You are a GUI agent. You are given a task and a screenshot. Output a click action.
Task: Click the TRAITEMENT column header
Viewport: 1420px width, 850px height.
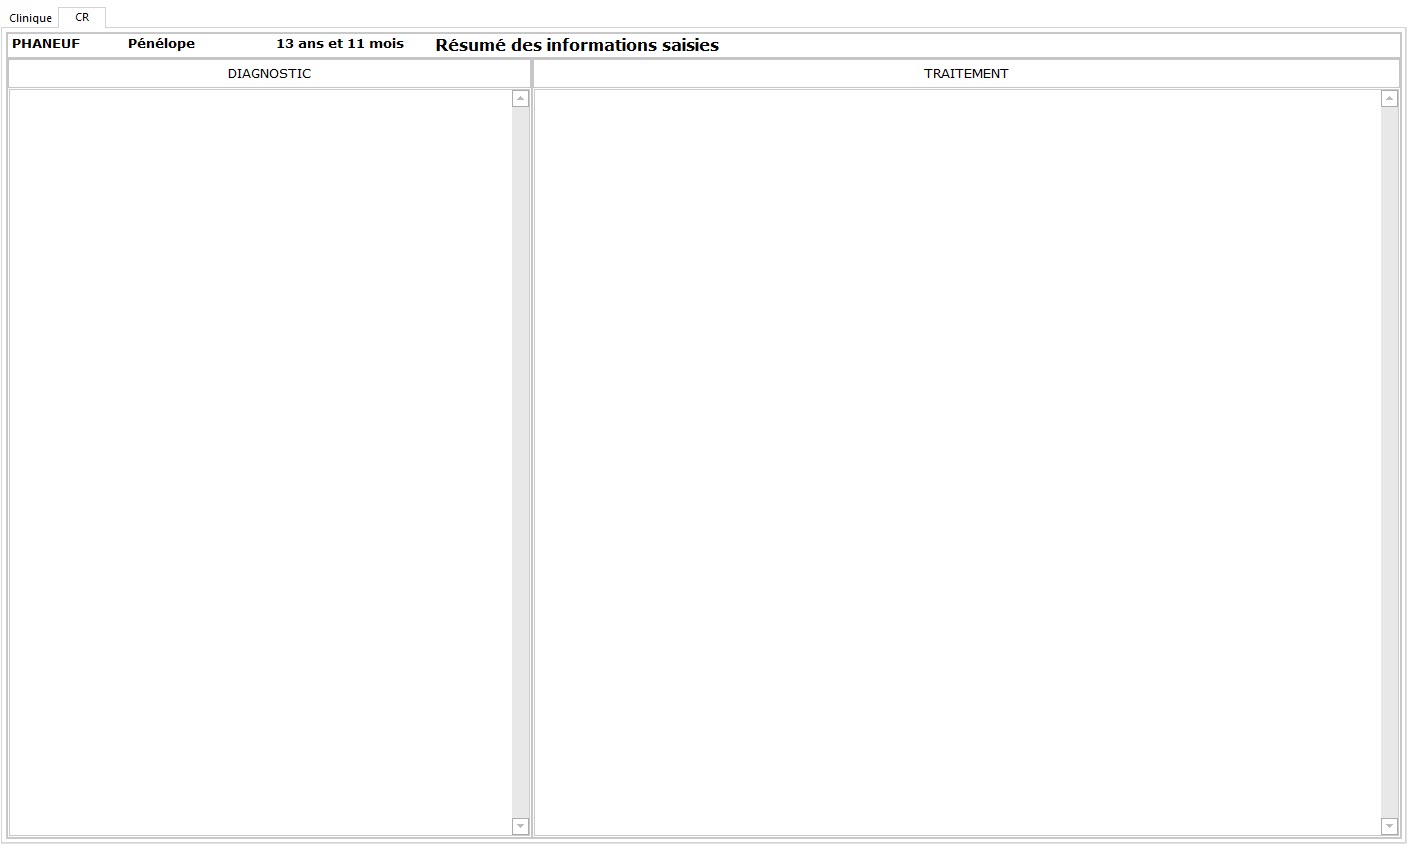point(966,73)
